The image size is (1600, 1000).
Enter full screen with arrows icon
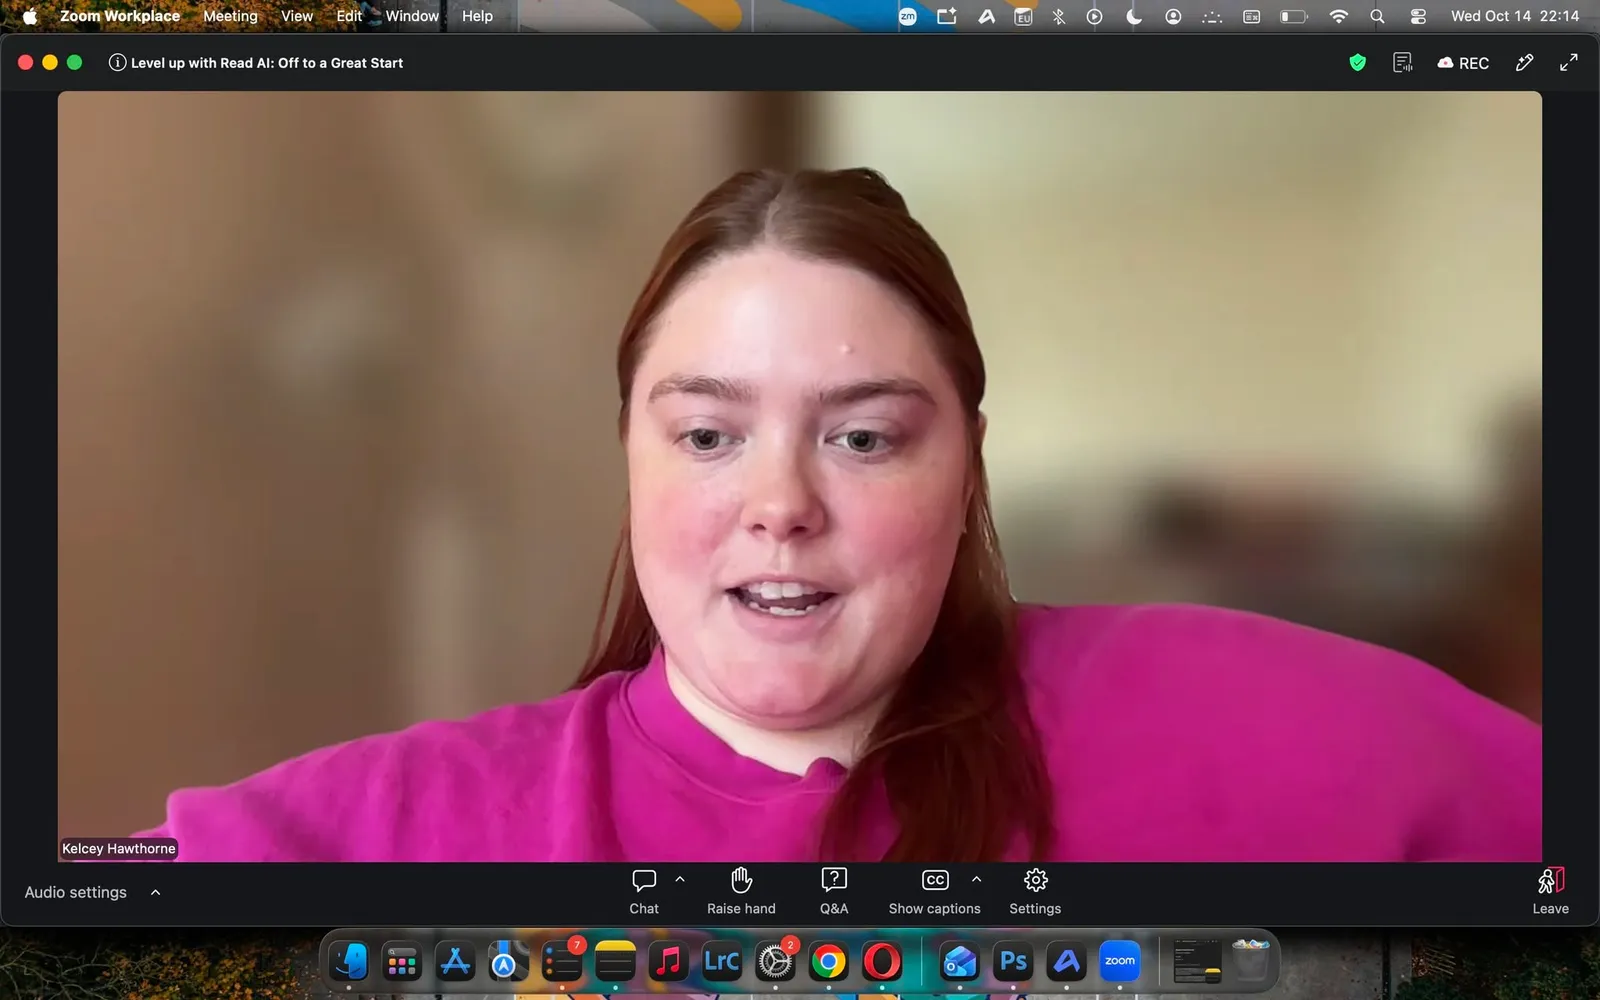coord(1569,62)
